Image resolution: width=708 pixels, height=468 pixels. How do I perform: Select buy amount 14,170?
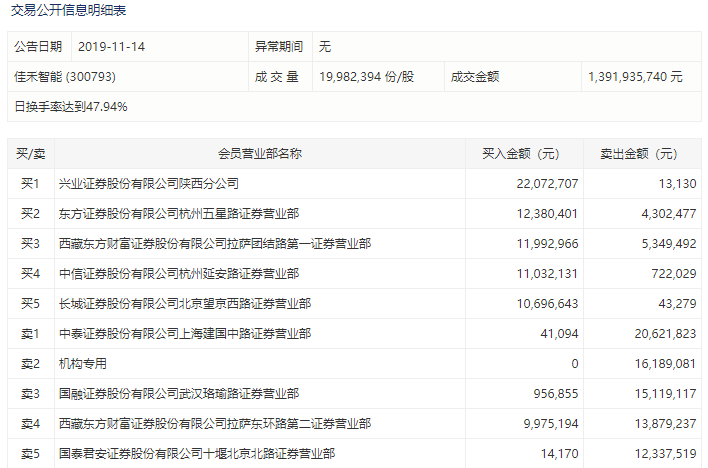point(559,454)
